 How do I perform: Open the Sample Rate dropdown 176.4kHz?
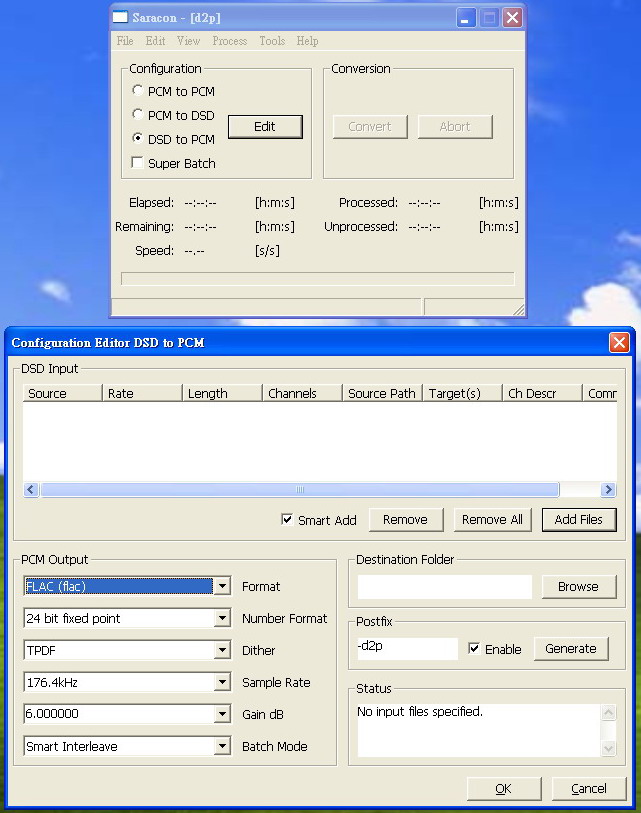(x=222, y=682)
